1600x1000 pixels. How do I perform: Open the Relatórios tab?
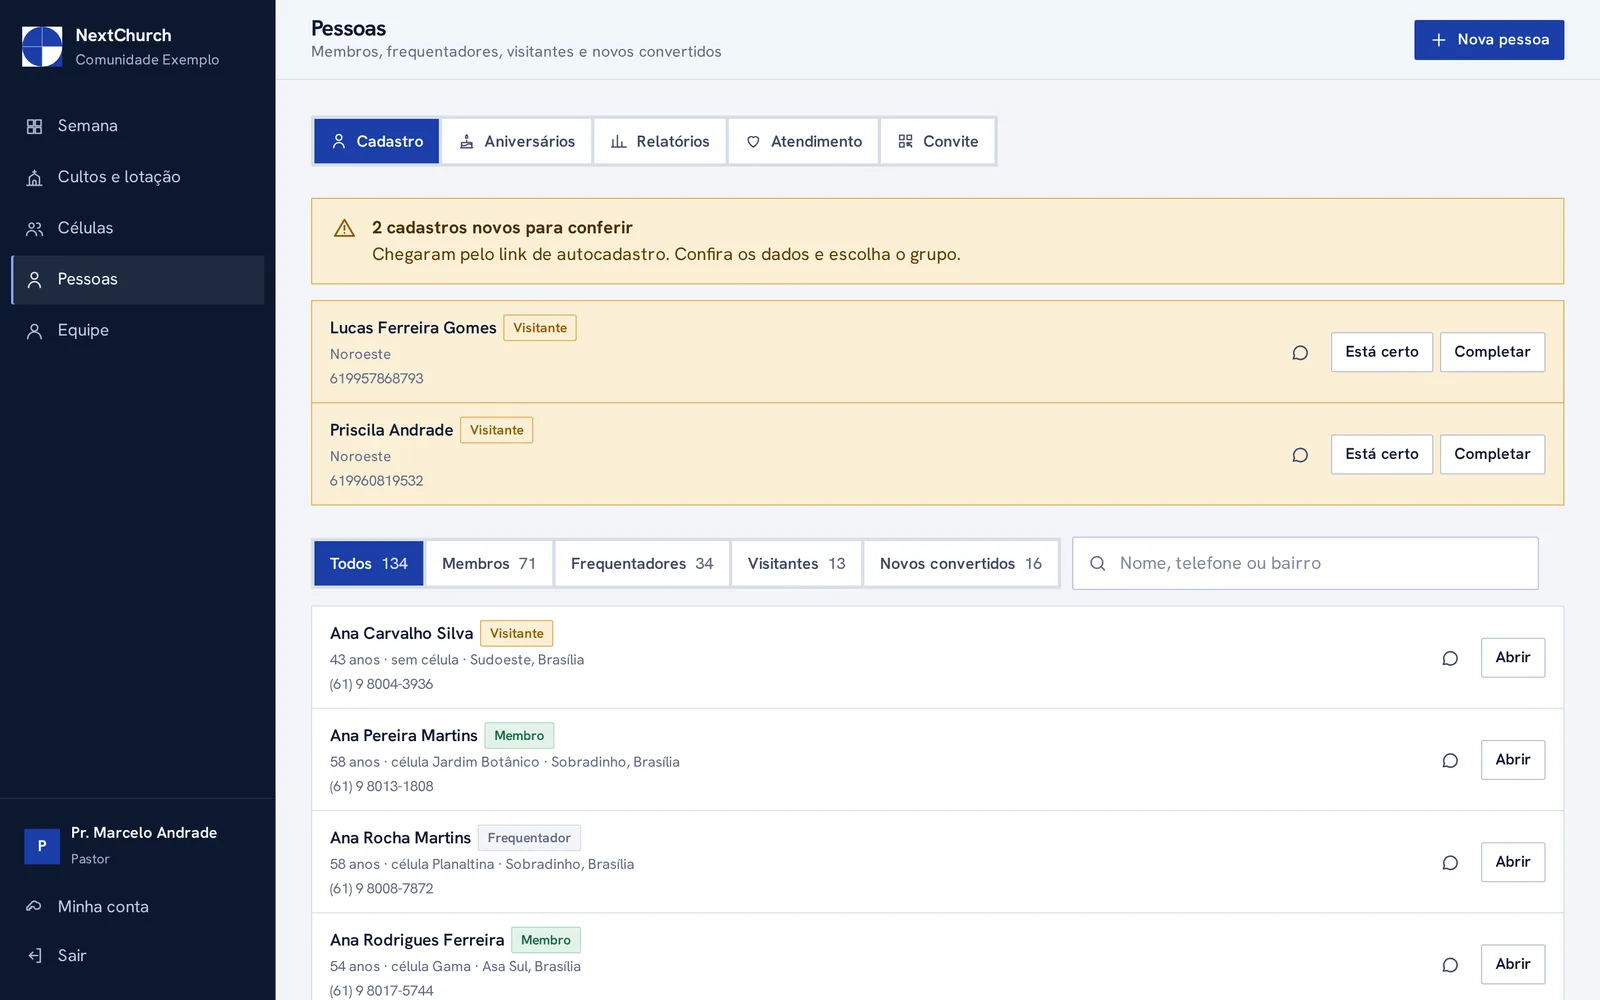[x=660, y=141]
